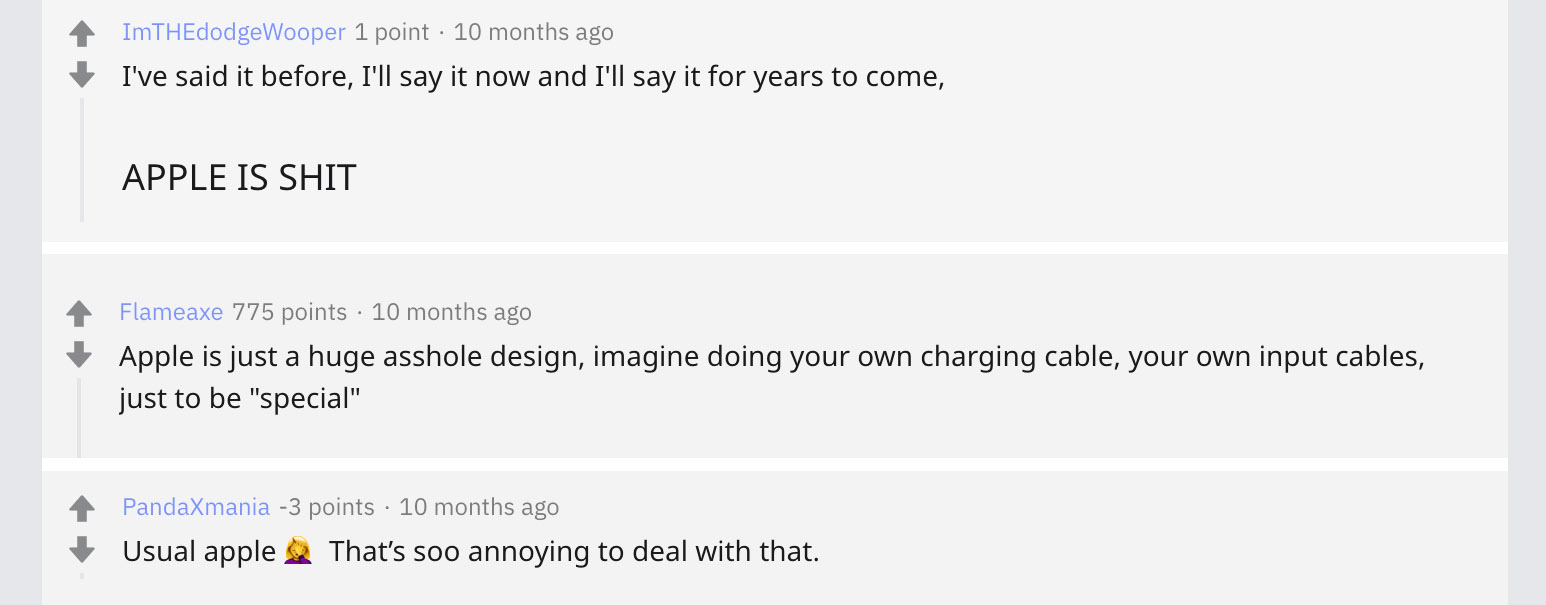
Task: Click the facepalm emoji in PandaXmania's comment
Action: (x=298, y=550)
